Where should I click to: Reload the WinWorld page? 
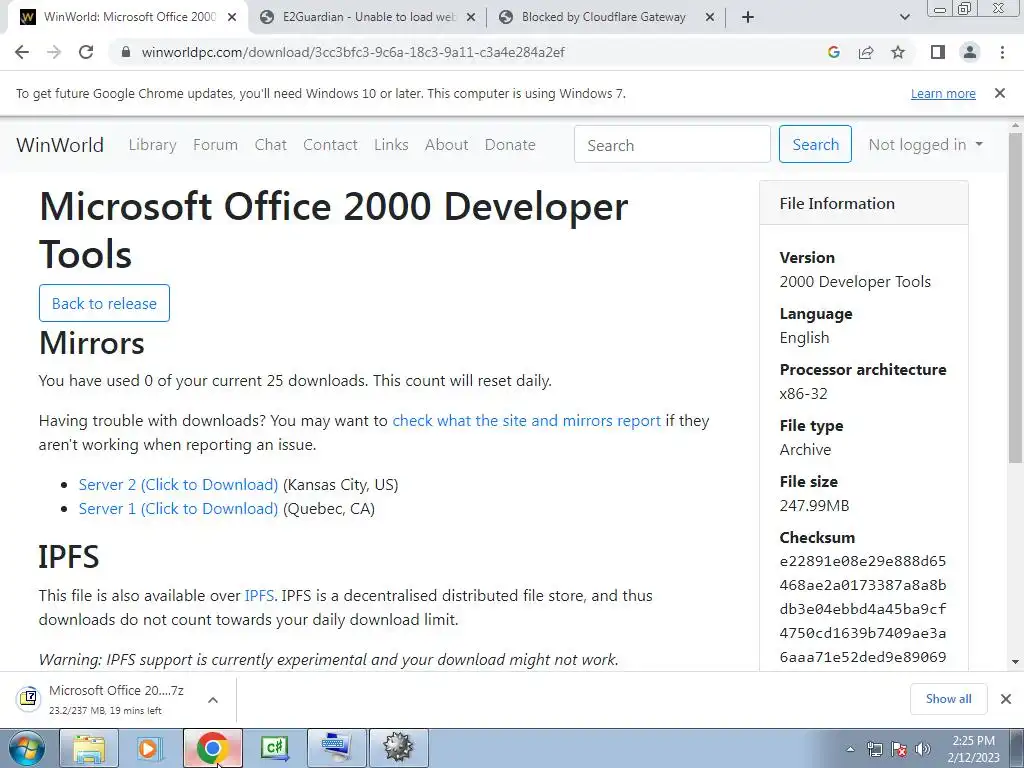[86, 52]
